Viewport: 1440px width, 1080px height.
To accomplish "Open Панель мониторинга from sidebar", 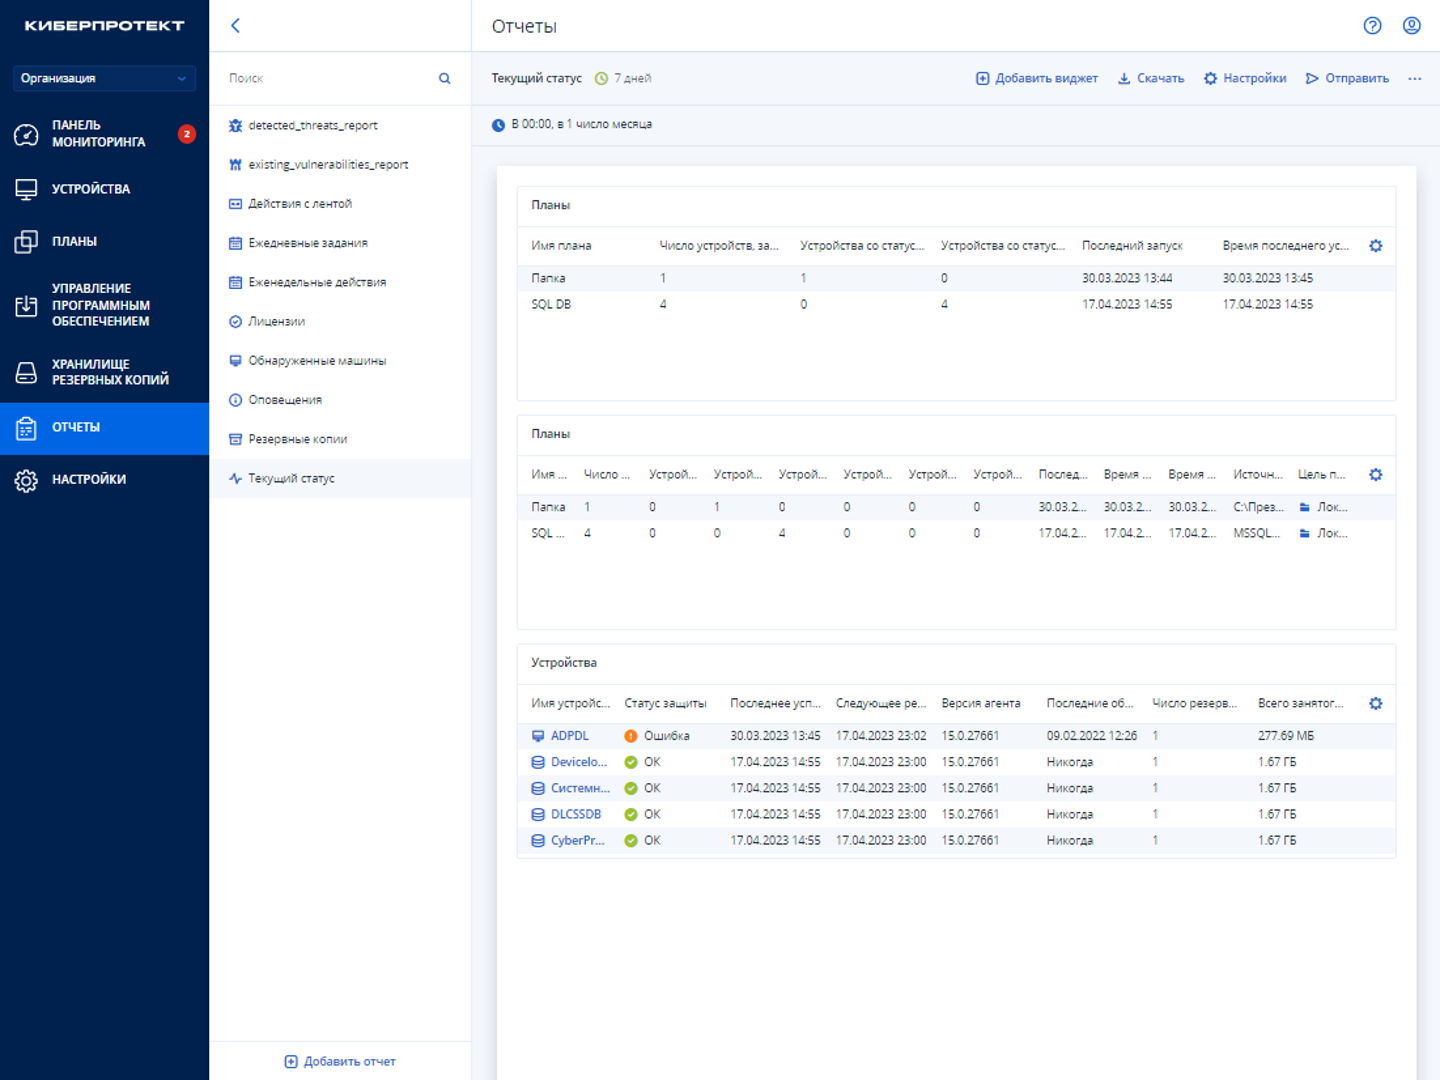I will (x=98, y=134).
